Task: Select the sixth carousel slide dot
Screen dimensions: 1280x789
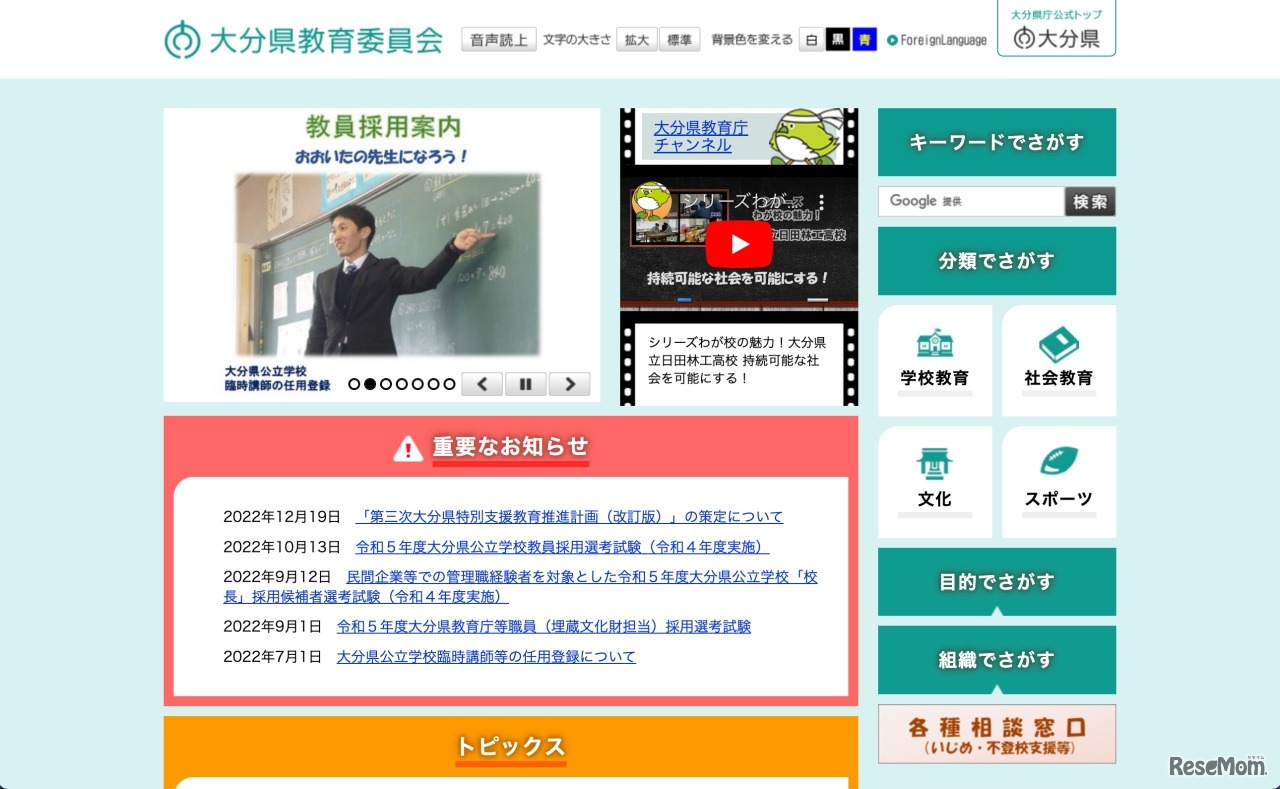Action: pos(434,384)
